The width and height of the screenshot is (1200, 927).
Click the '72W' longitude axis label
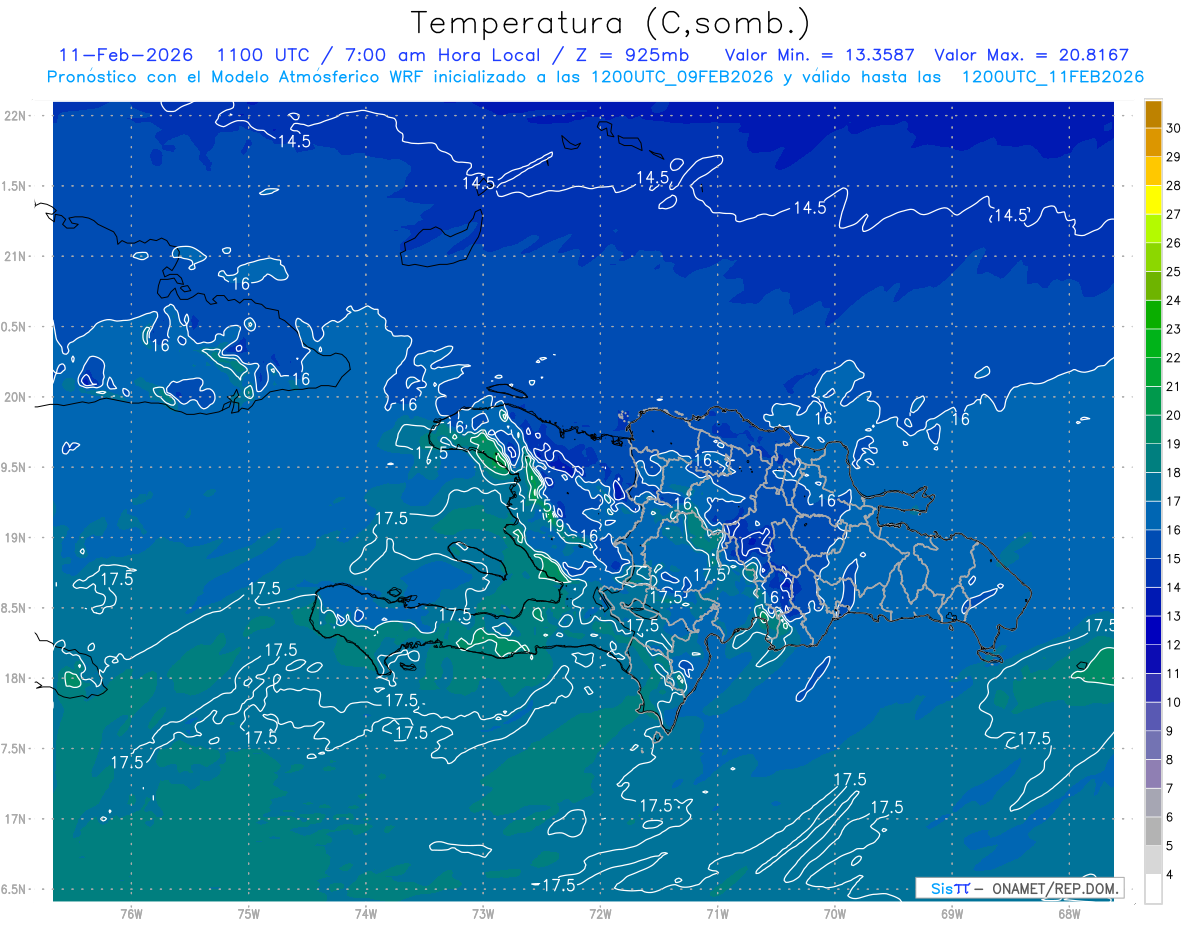(x=600, y=913)
